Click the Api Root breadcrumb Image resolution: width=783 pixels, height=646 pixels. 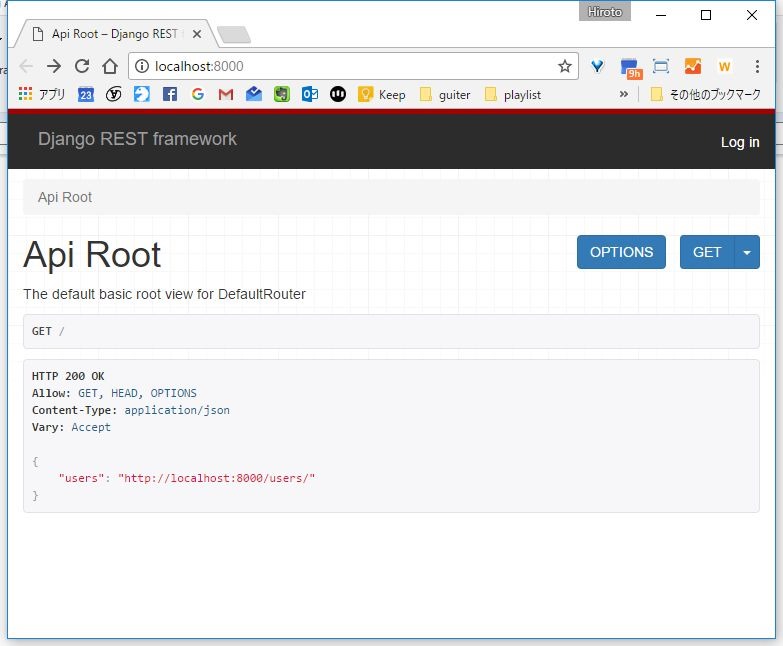click(65, 197)
